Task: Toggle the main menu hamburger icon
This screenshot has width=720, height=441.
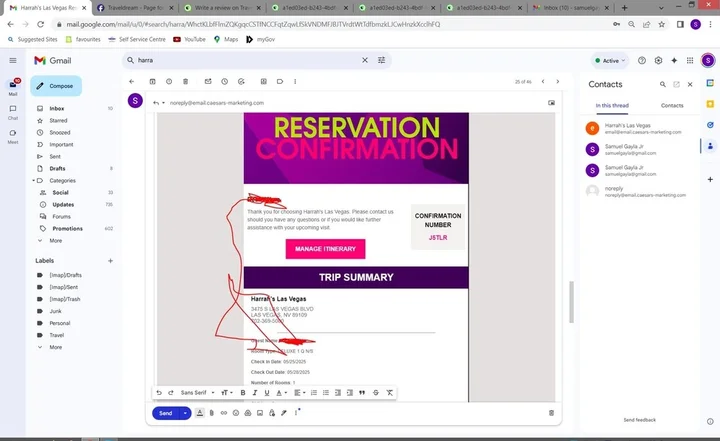Action: [13, 60]
